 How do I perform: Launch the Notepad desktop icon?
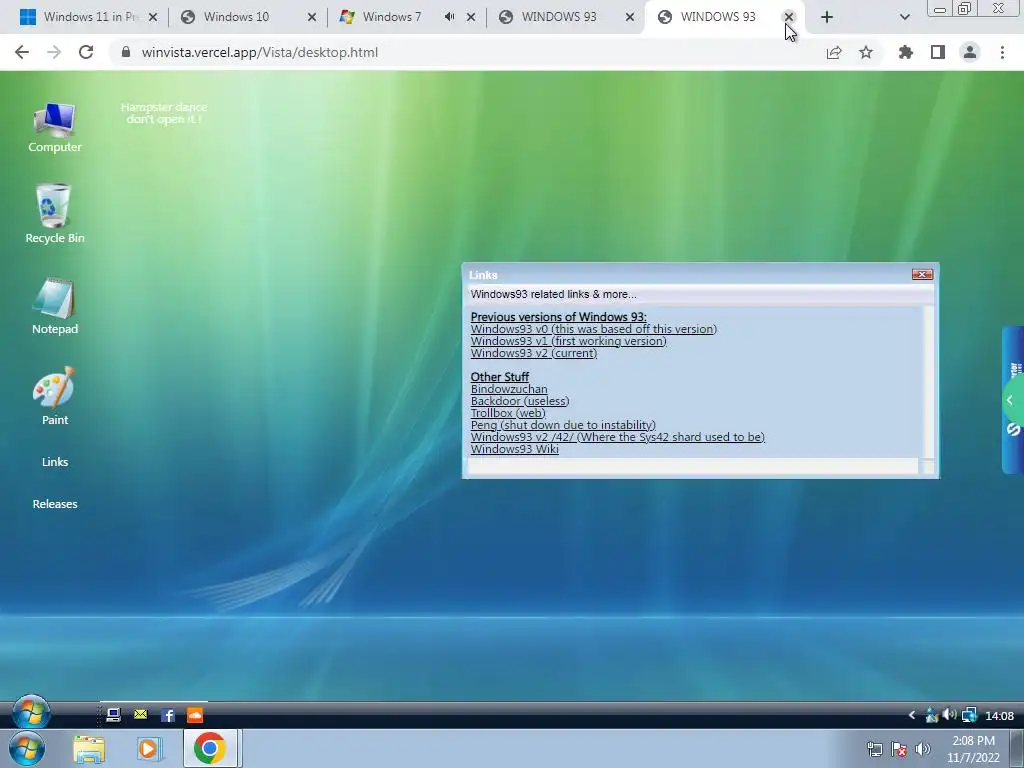pos(55,307)
